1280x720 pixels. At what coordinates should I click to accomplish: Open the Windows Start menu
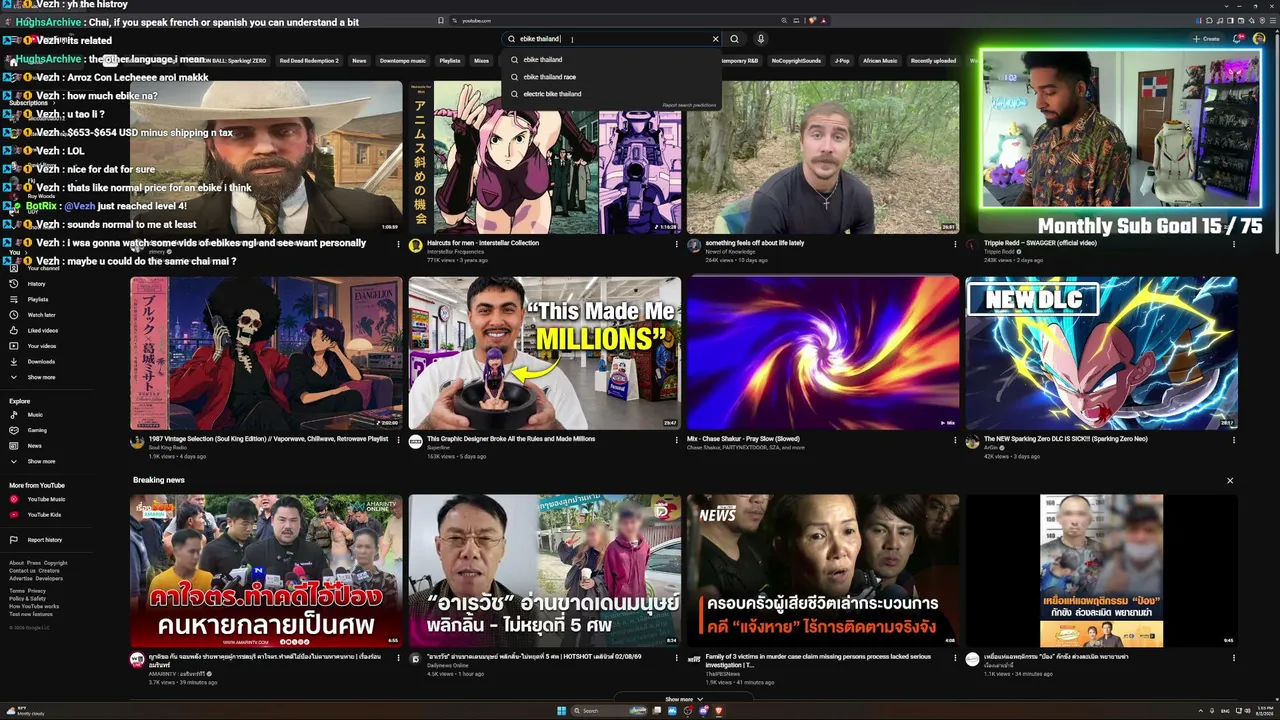click(x=562, y=711)
